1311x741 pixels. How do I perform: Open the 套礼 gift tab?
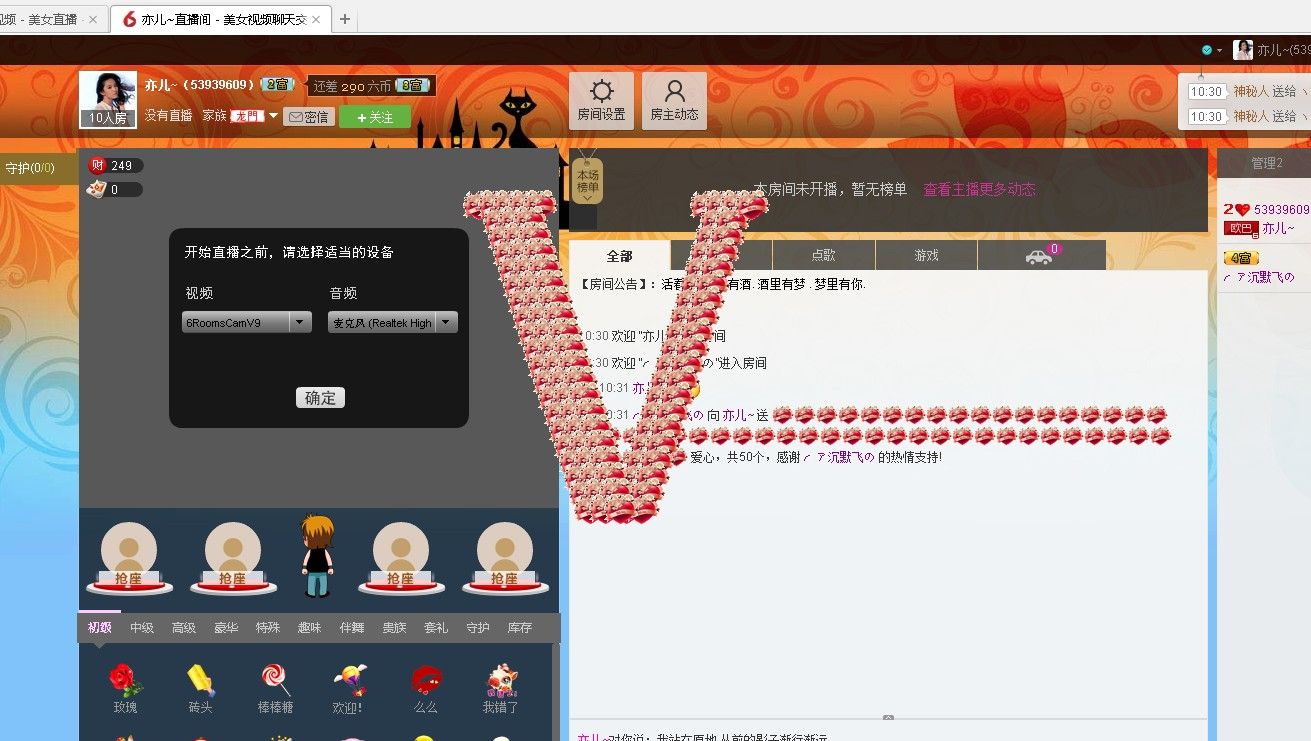436,628
